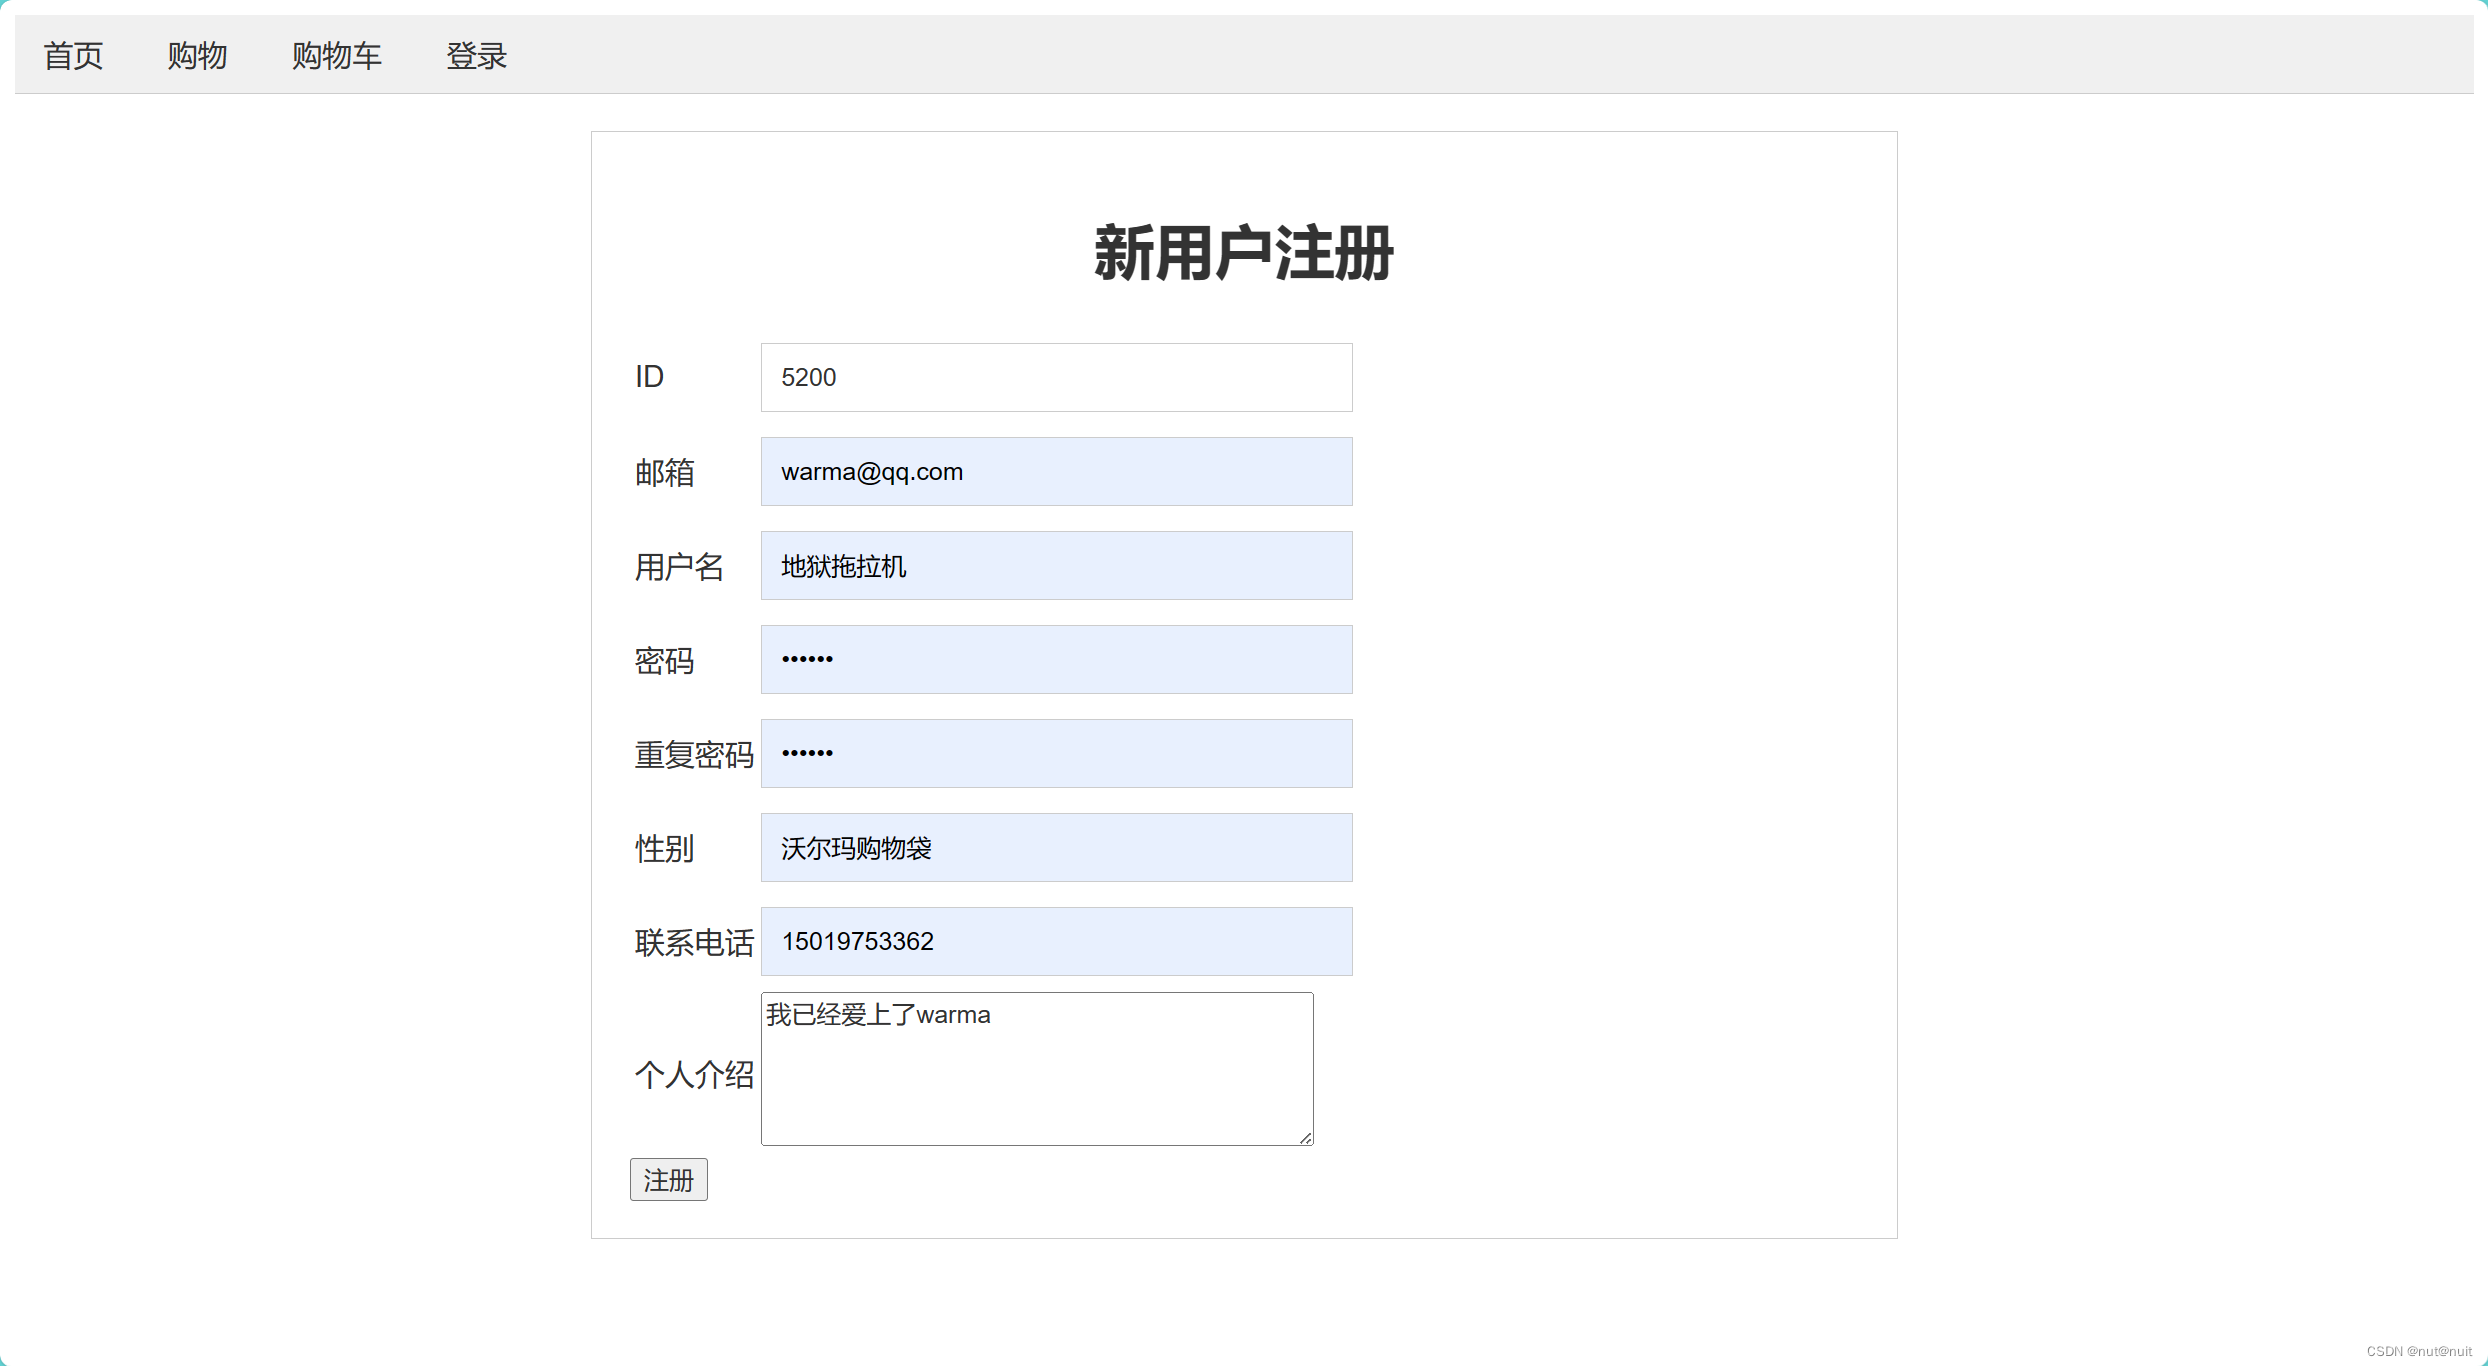Click the 个人介绍 field label

click(x=693, y=1075)
